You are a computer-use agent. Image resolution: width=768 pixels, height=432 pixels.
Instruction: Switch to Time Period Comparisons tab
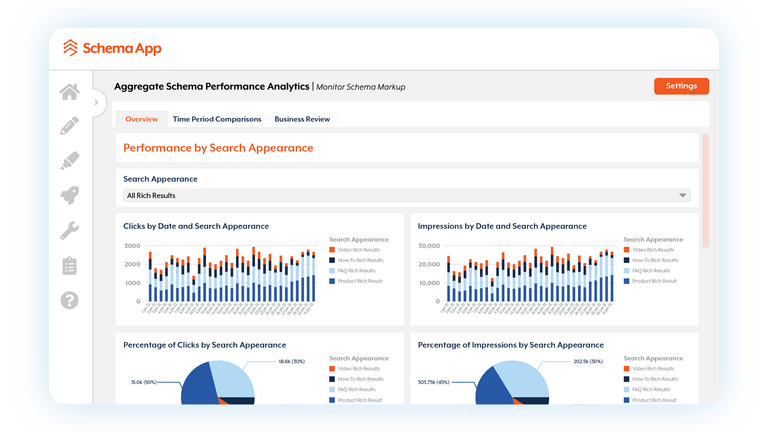(x=217, y=119)
